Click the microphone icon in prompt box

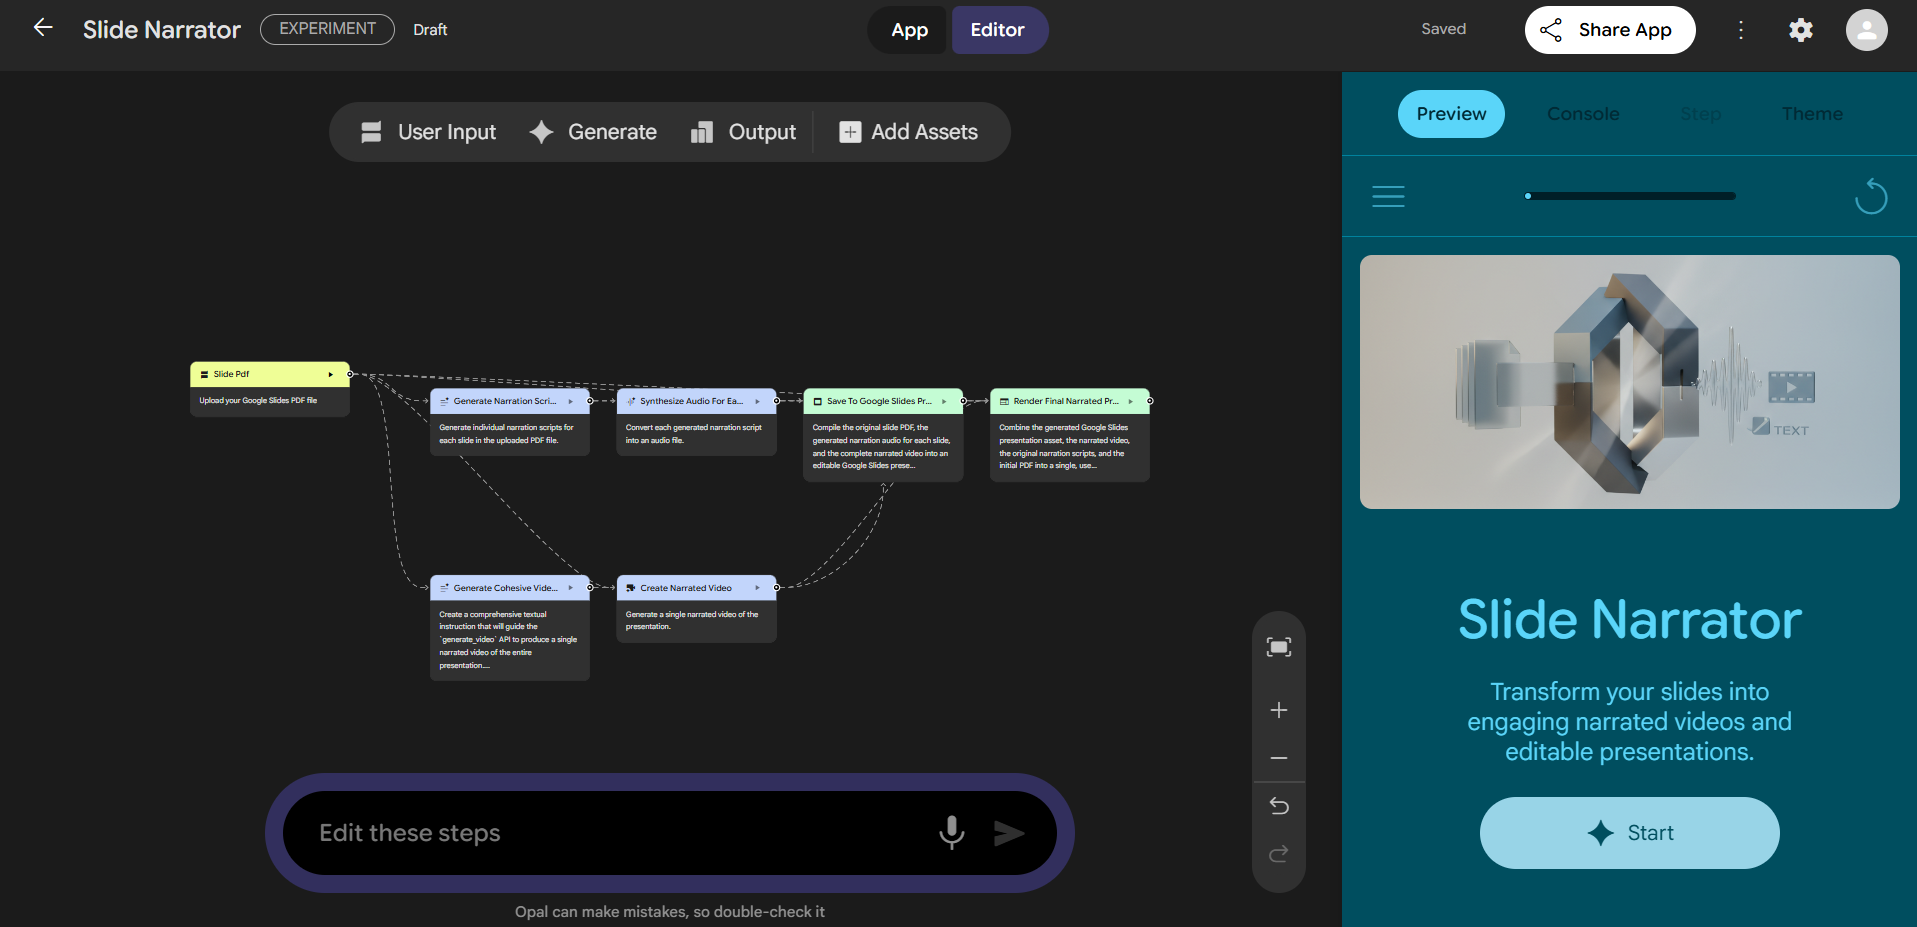point(951,833)
